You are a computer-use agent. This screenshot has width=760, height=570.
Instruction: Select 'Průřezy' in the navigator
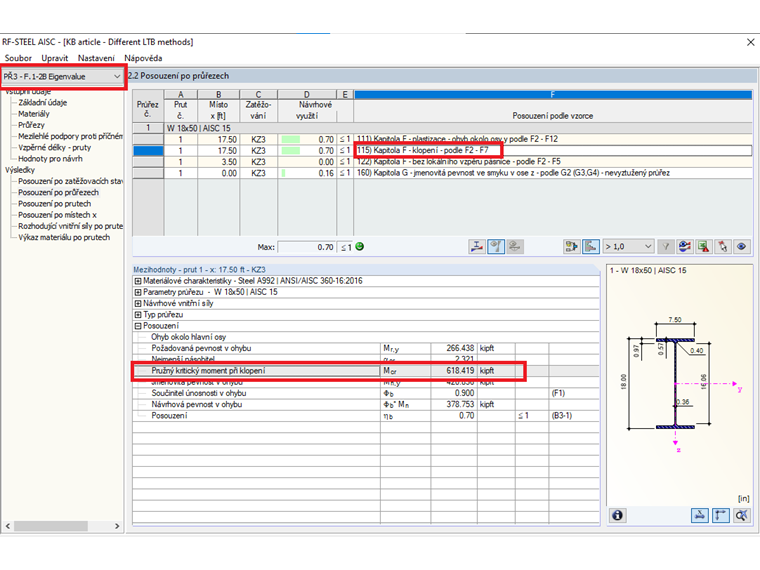tap(32, 125)
